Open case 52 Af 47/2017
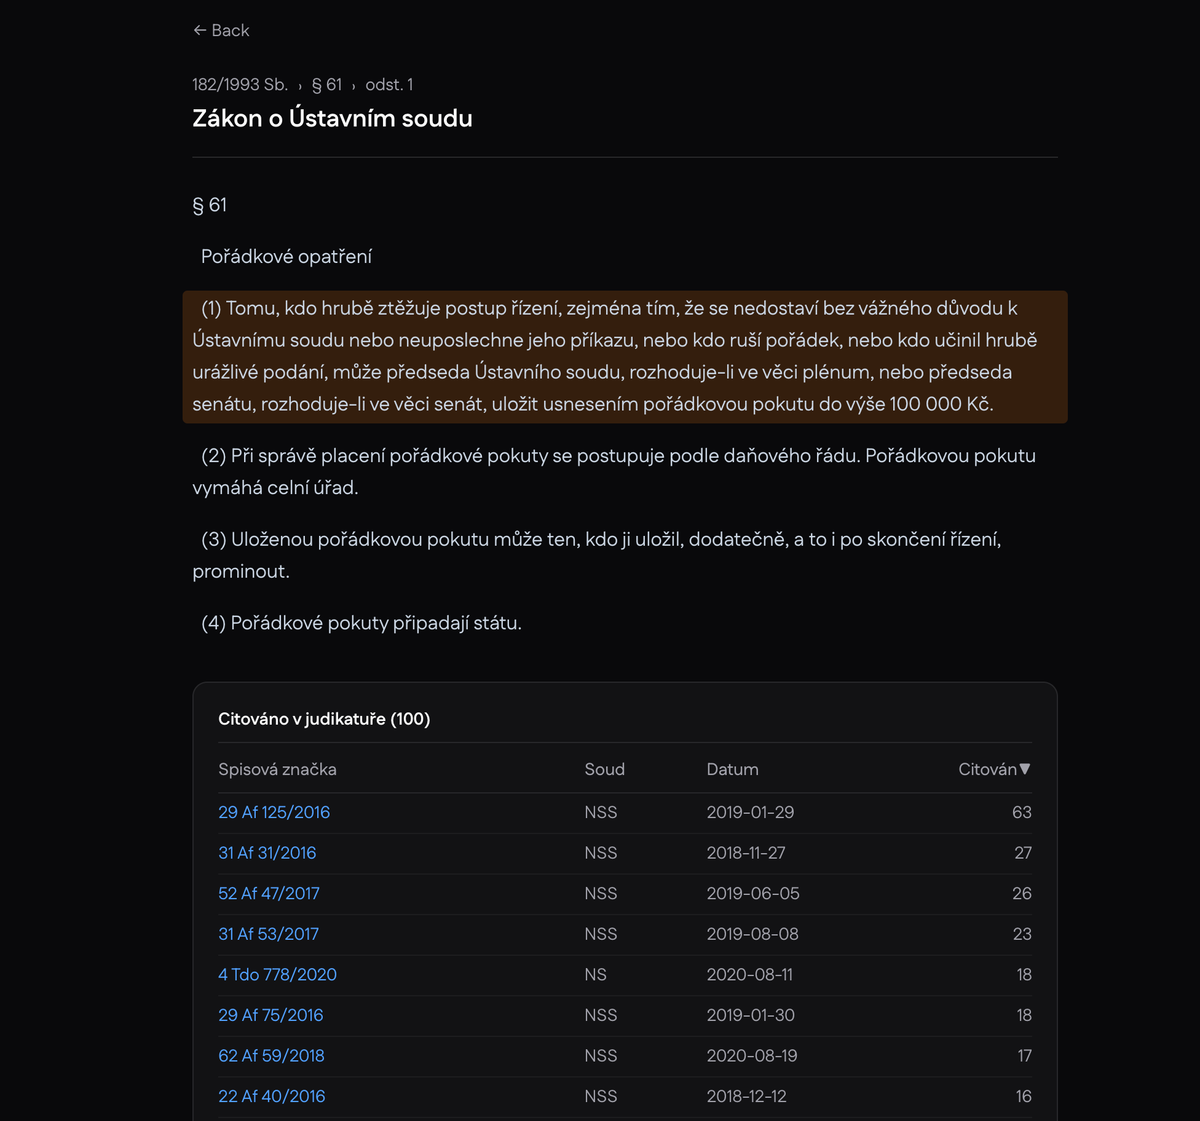The width and height of the screenshot is (1200, 1121). [x=269, y=893]
